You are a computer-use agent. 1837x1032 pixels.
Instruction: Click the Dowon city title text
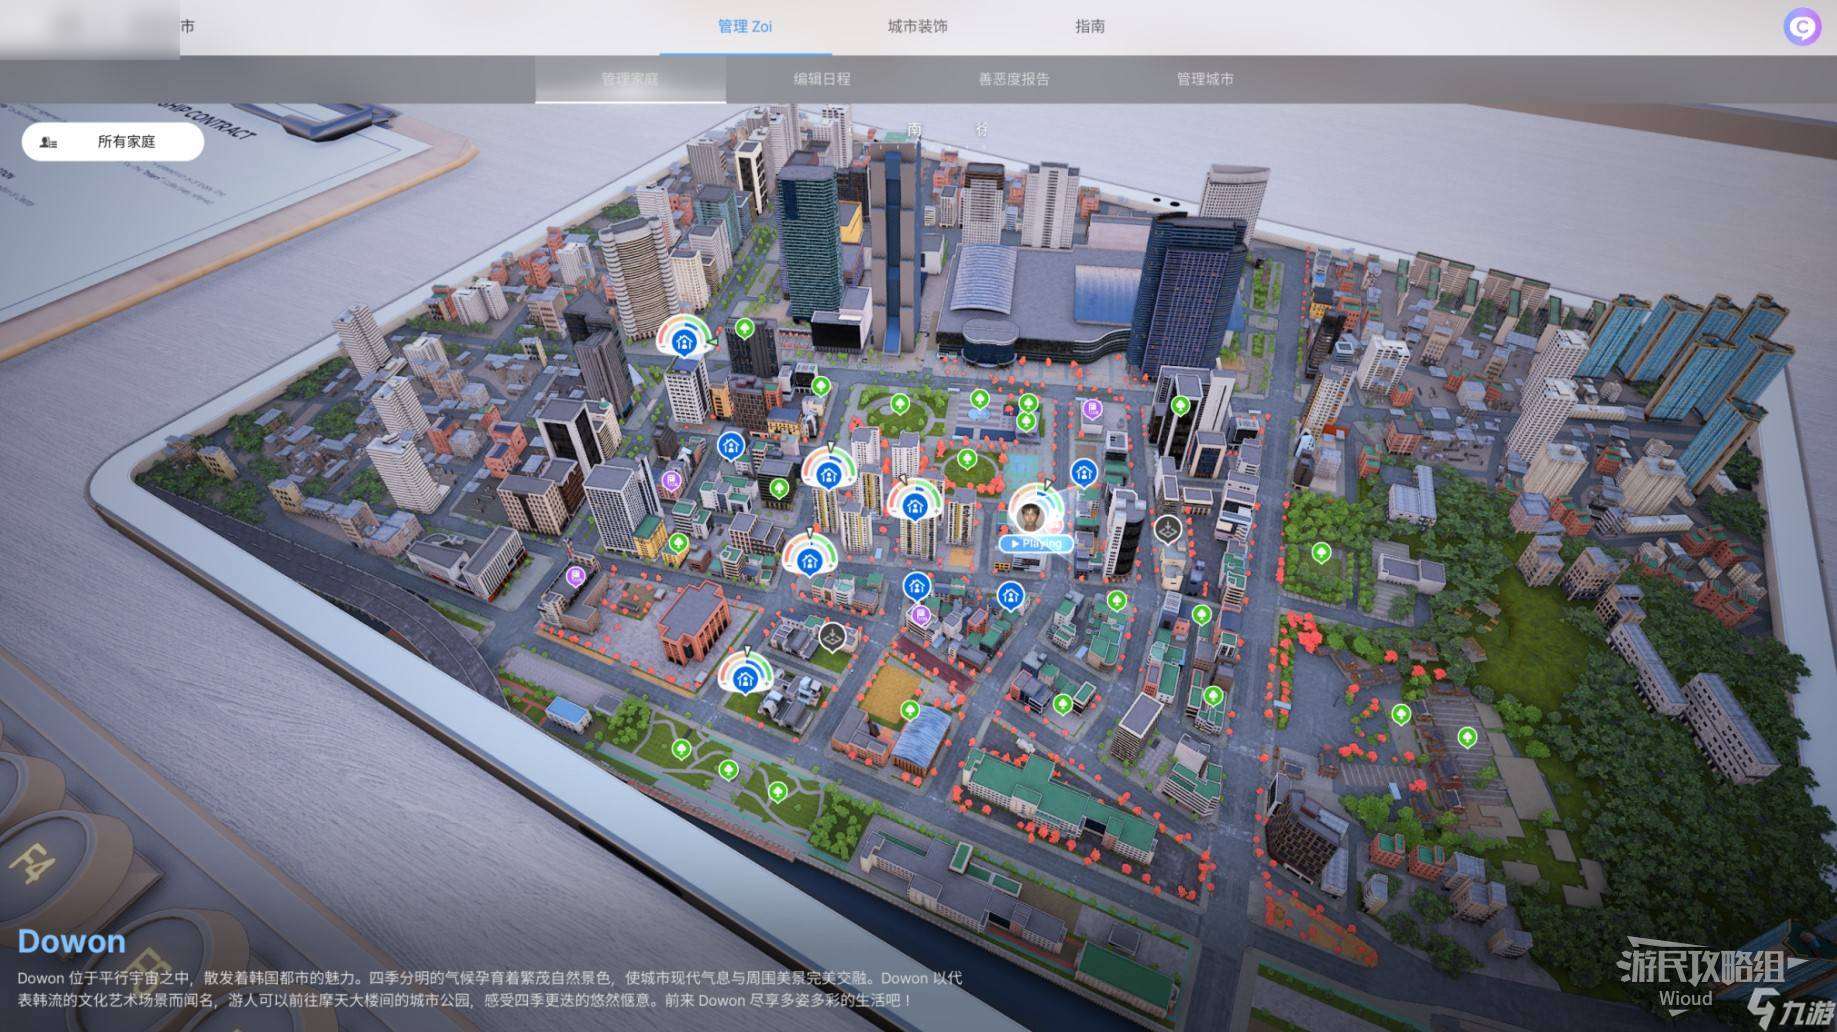tap(72, 941)
